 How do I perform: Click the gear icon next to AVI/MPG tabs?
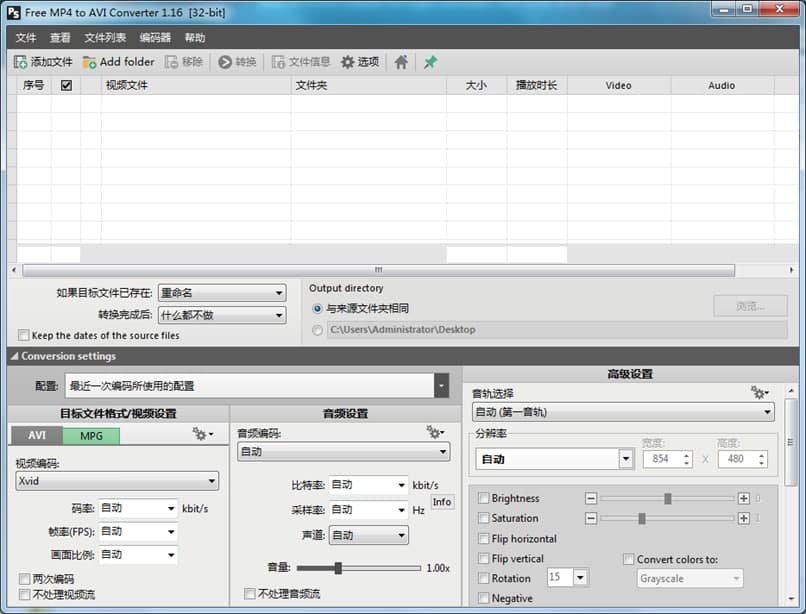pyautogui.click(x=200, y=434)
